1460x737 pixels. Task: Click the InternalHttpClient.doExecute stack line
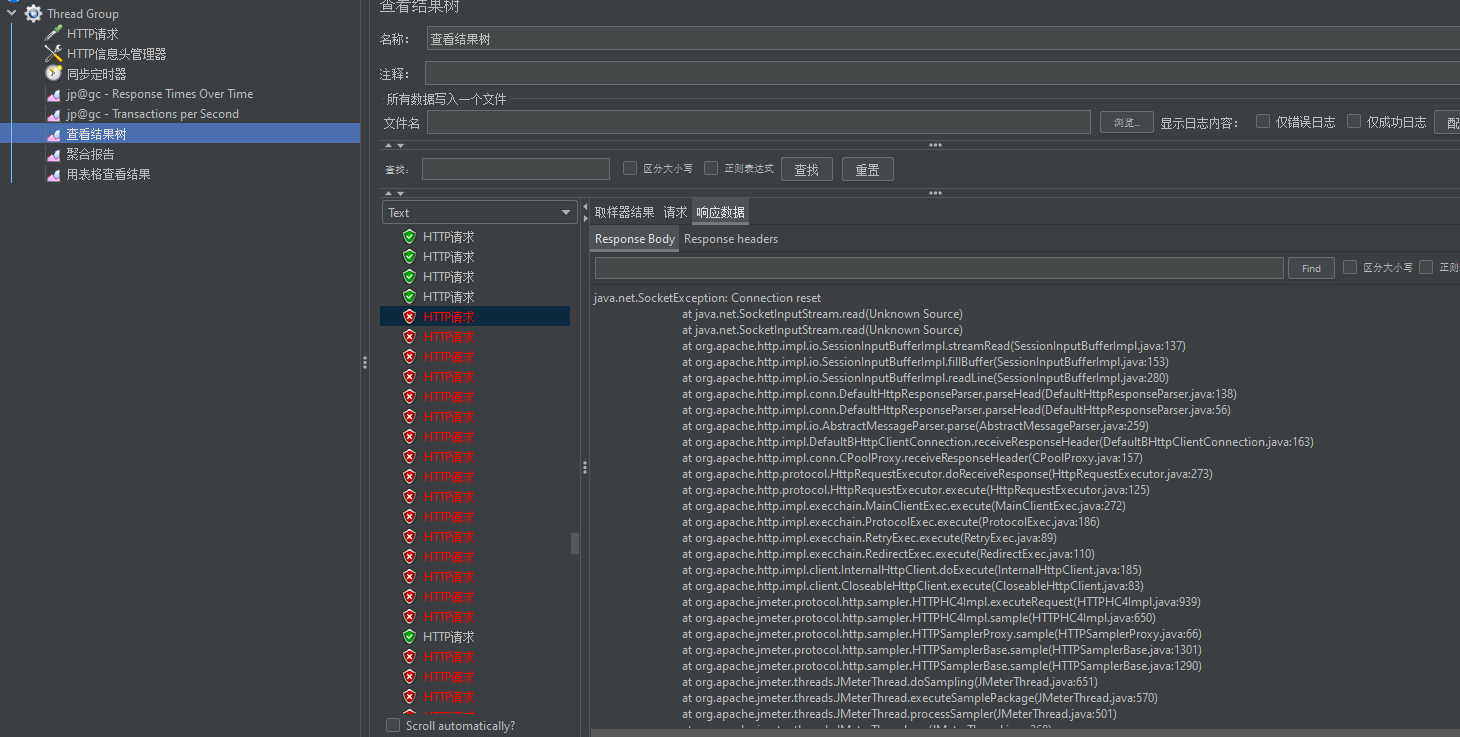[x=912, y=570]
